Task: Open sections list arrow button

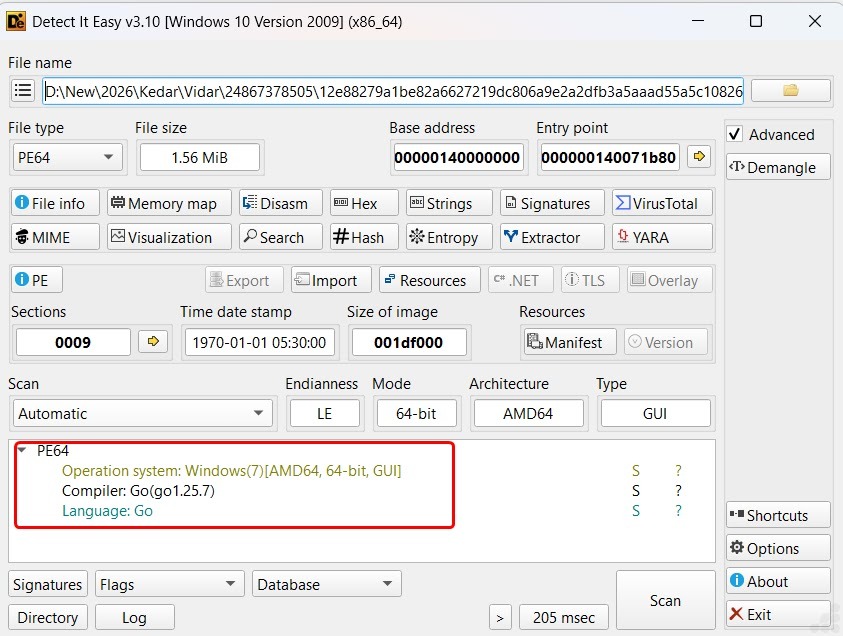Action: (x=153, y=342)
